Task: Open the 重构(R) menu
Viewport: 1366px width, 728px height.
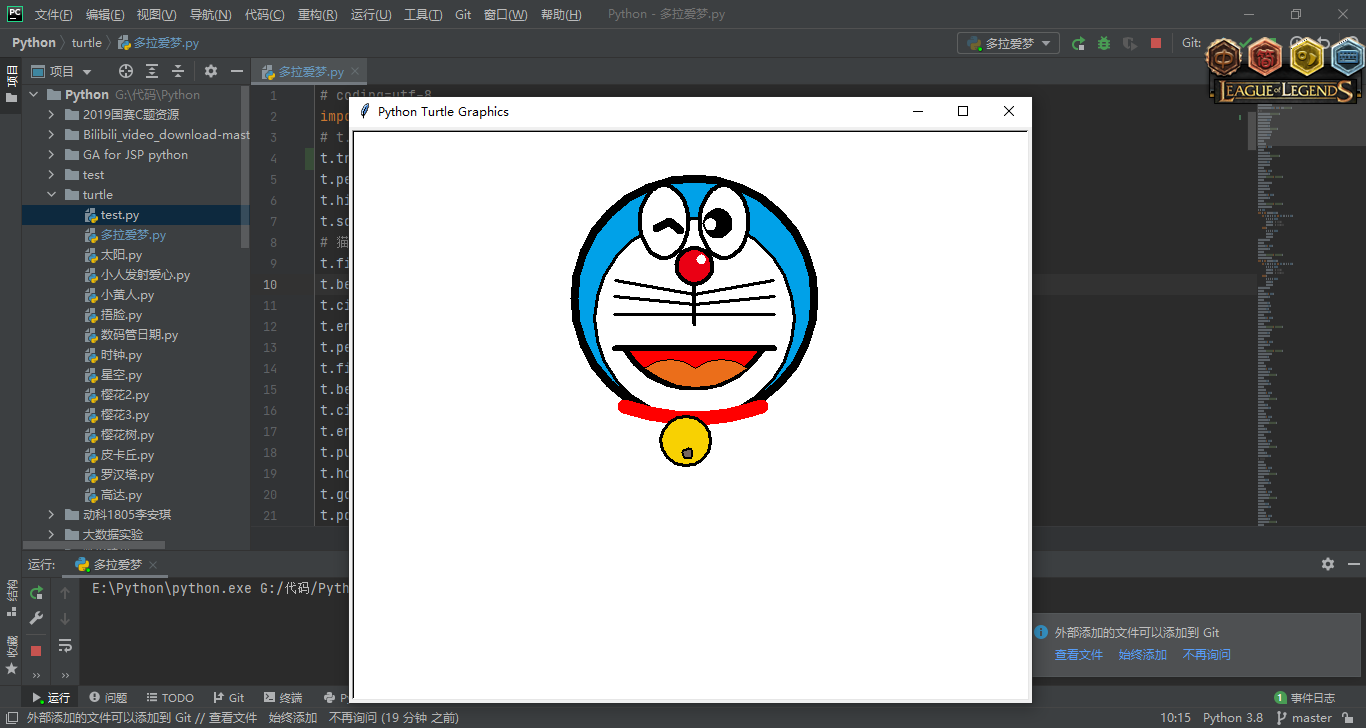Action: (317, 15)
